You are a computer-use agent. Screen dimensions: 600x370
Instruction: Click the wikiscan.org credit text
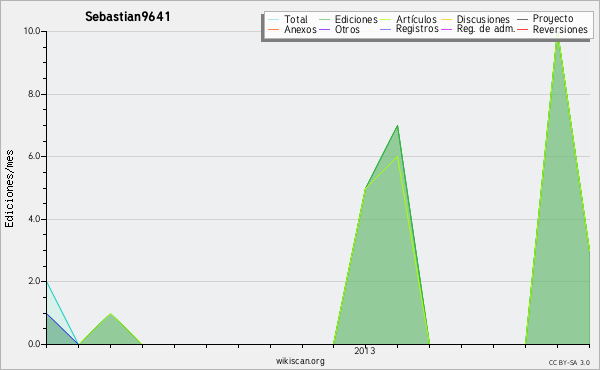300,361
